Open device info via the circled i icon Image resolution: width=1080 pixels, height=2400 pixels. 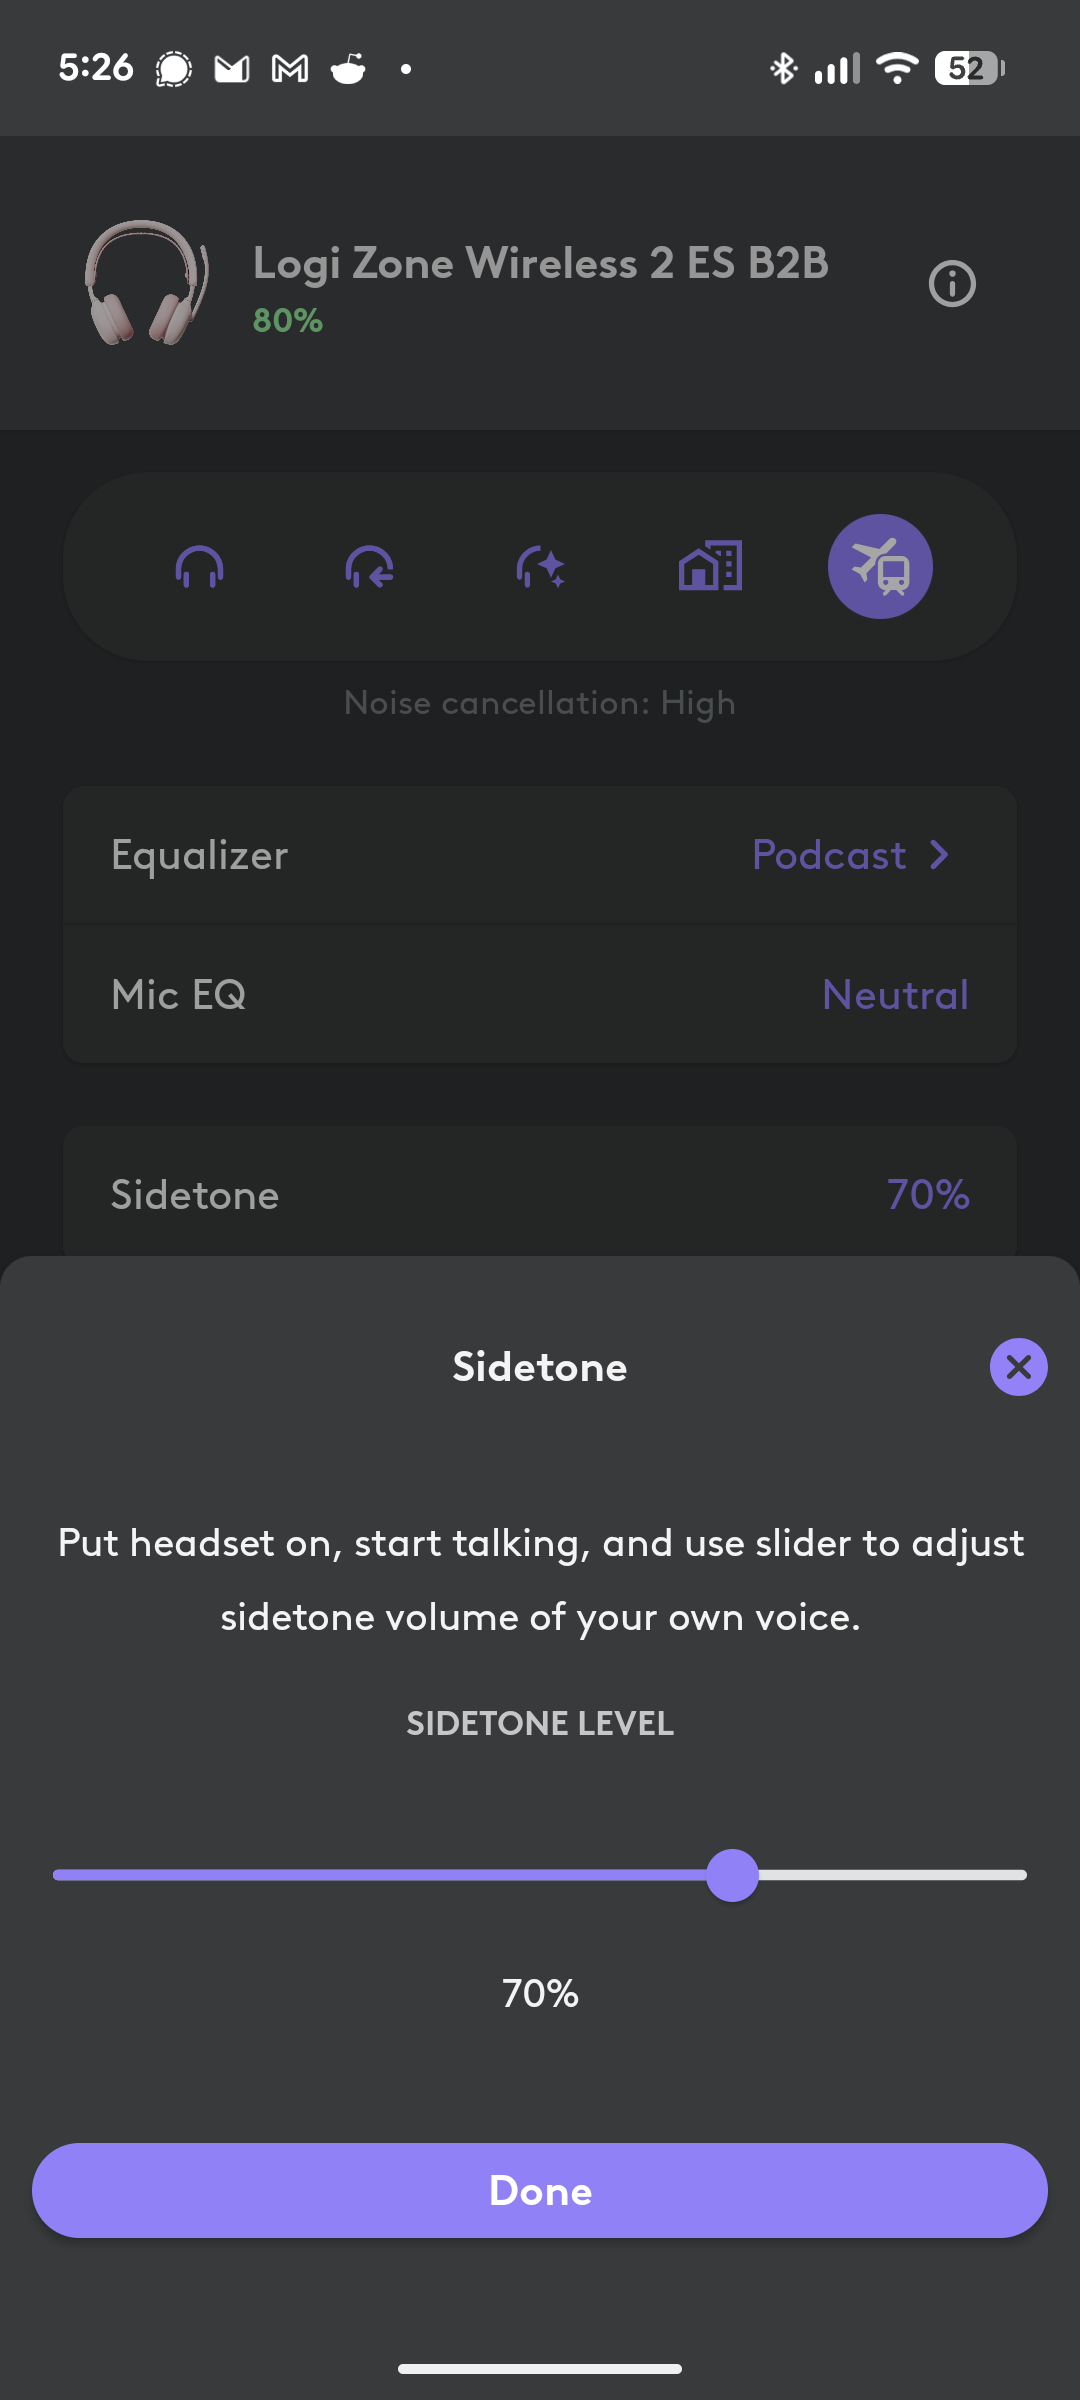click(952, 284)
